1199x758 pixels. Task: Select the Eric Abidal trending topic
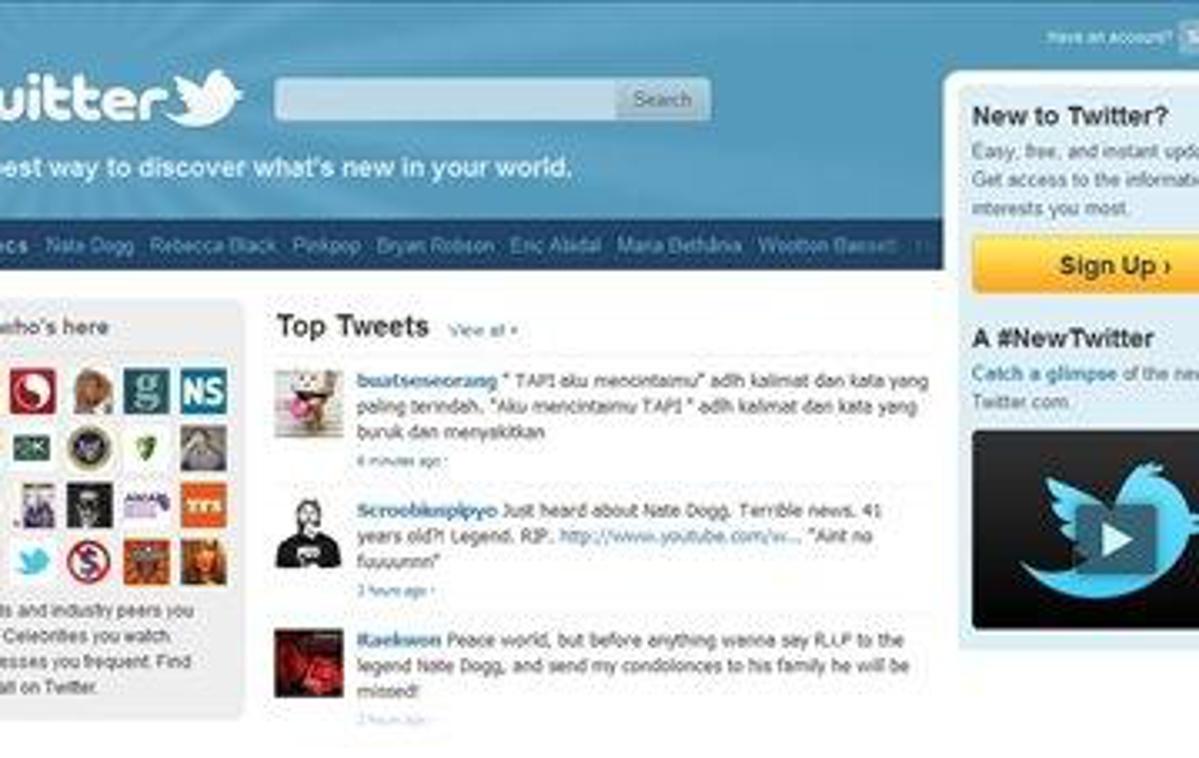[x=555, y=246]
